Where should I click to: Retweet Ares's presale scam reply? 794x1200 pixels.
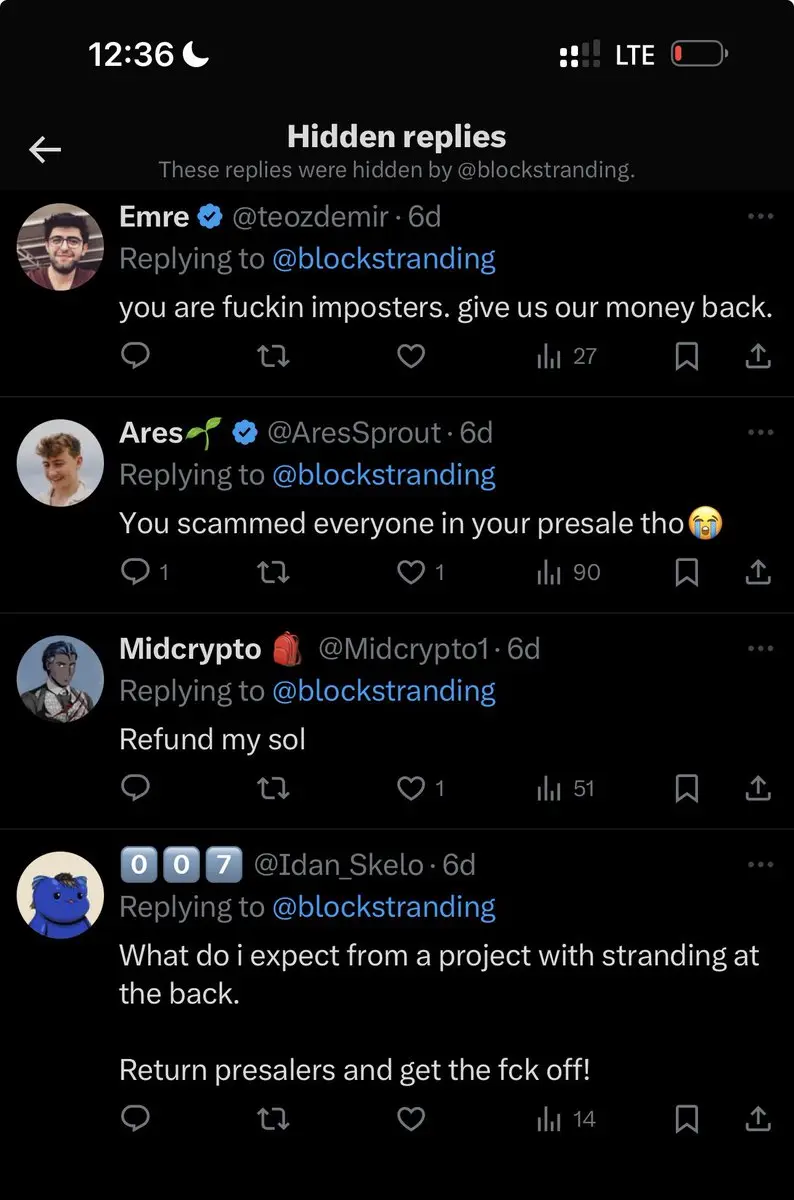point(273,572)
